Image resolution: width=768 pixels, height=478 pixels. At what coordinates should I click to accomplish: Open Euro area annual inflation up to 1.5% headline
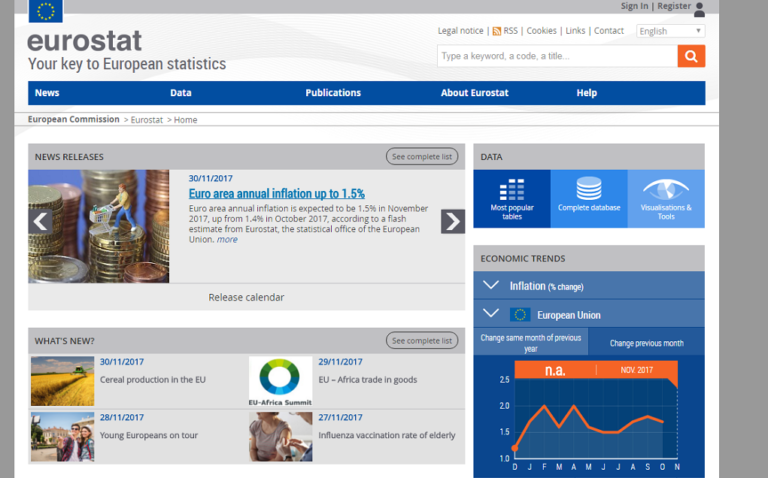point(277,193)
